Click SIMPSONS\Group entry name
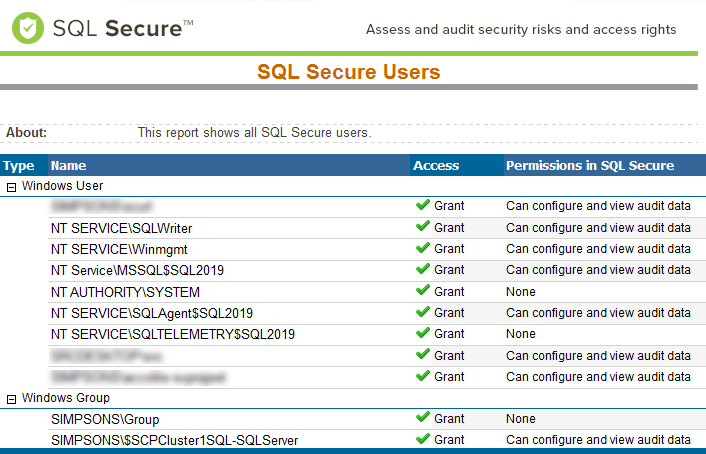 (105, 419)
